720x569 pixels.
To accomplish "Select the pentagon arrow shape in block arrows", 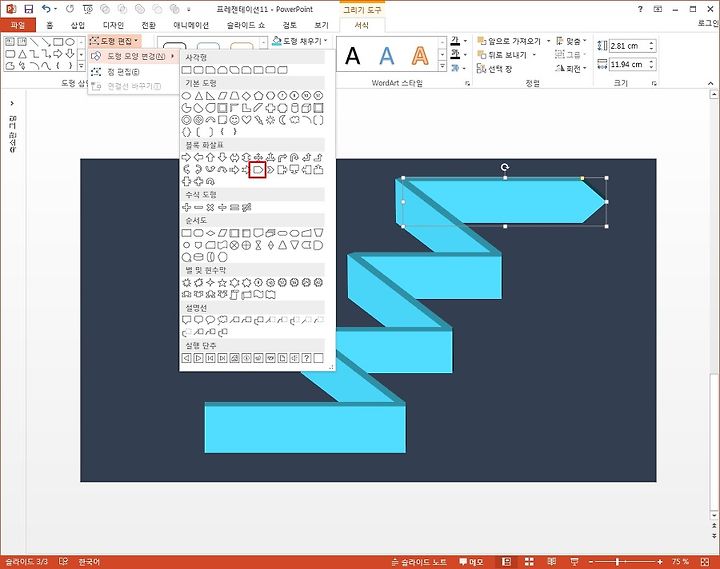I will click(258, 170).
